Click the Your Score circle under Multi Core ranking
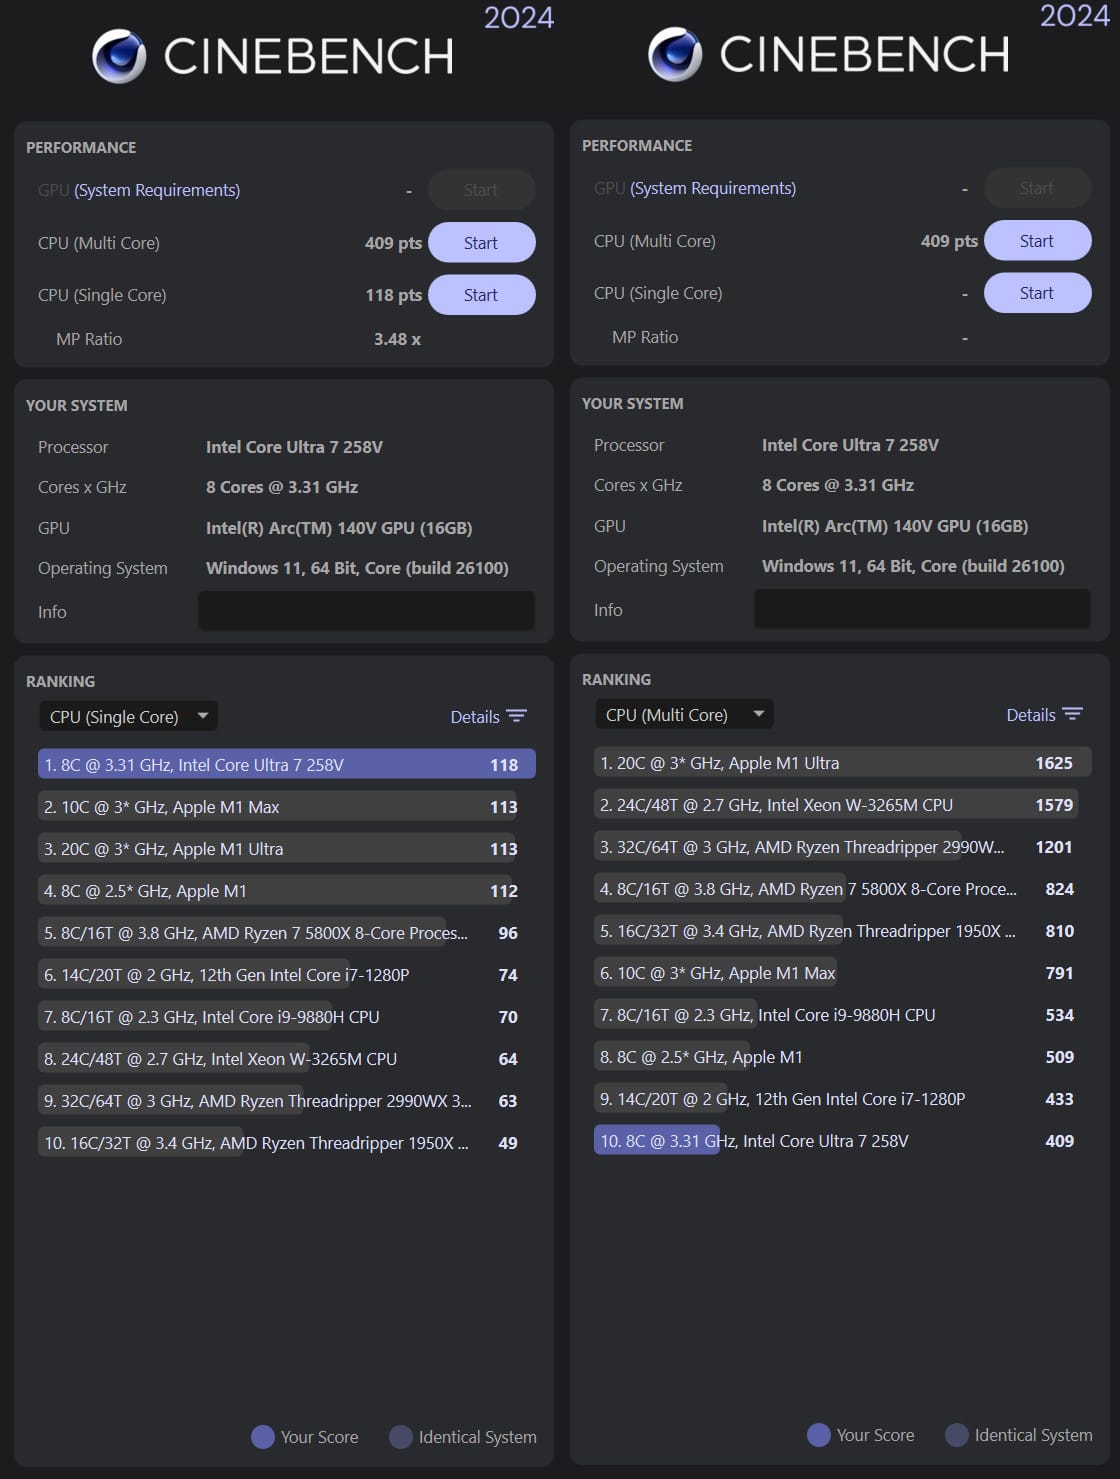Image resolution: width=1120 pixels, height=1479 pixels. pos(819,1435)
